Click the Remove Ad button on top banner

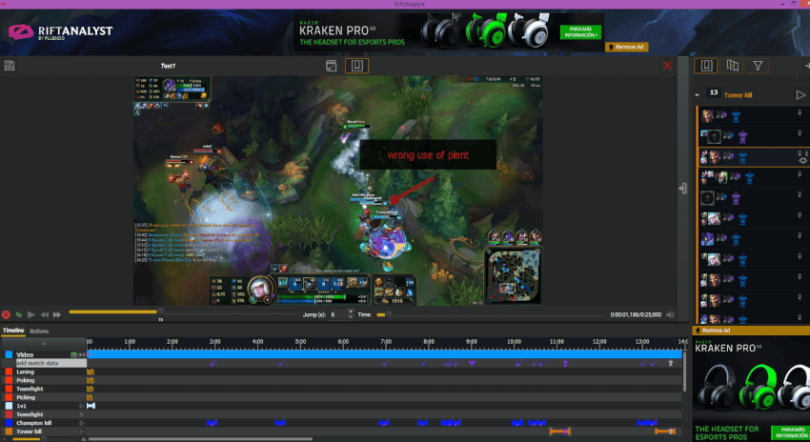click(x=626, y=47)
